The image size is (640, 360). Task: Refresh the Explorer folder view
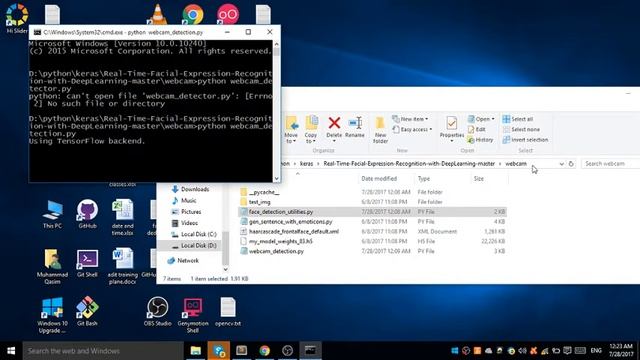tap(571, 164)
